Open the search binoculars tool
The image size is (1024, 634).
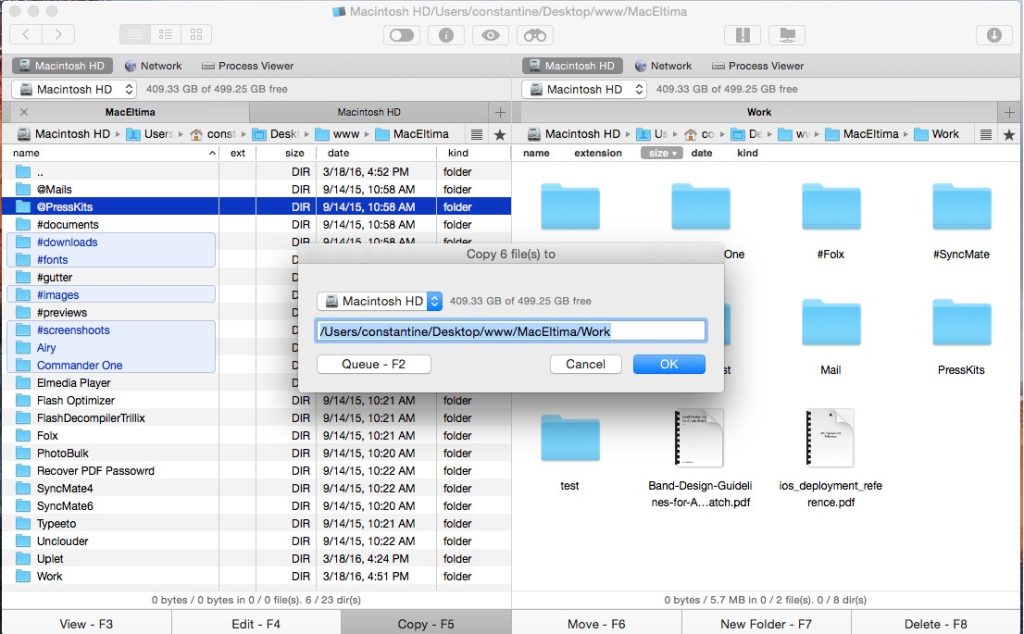pyautogui.click(x=535, y=35)
